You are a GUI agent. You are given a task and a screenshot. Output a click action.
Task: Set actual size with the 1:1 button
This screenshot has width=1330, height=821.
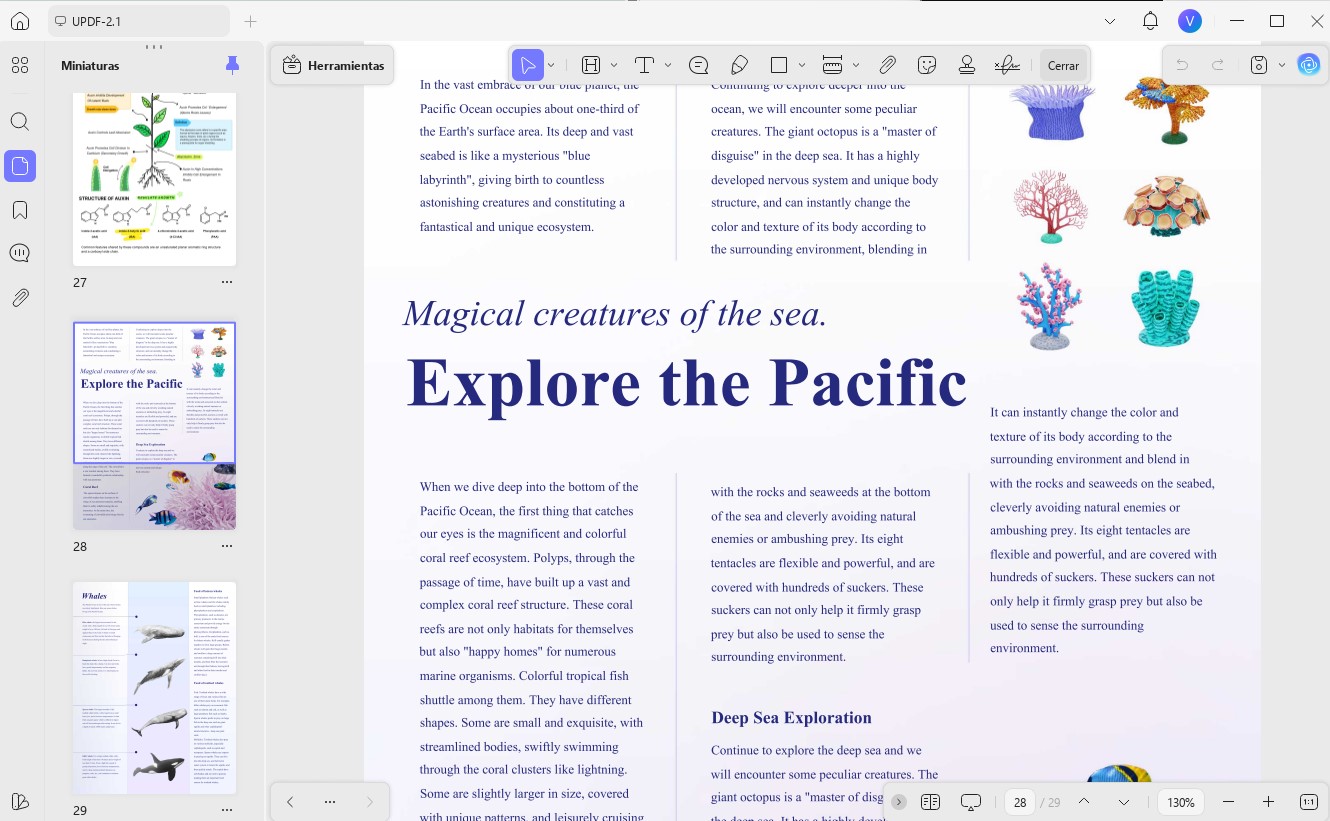click(x=1308, y=802)
